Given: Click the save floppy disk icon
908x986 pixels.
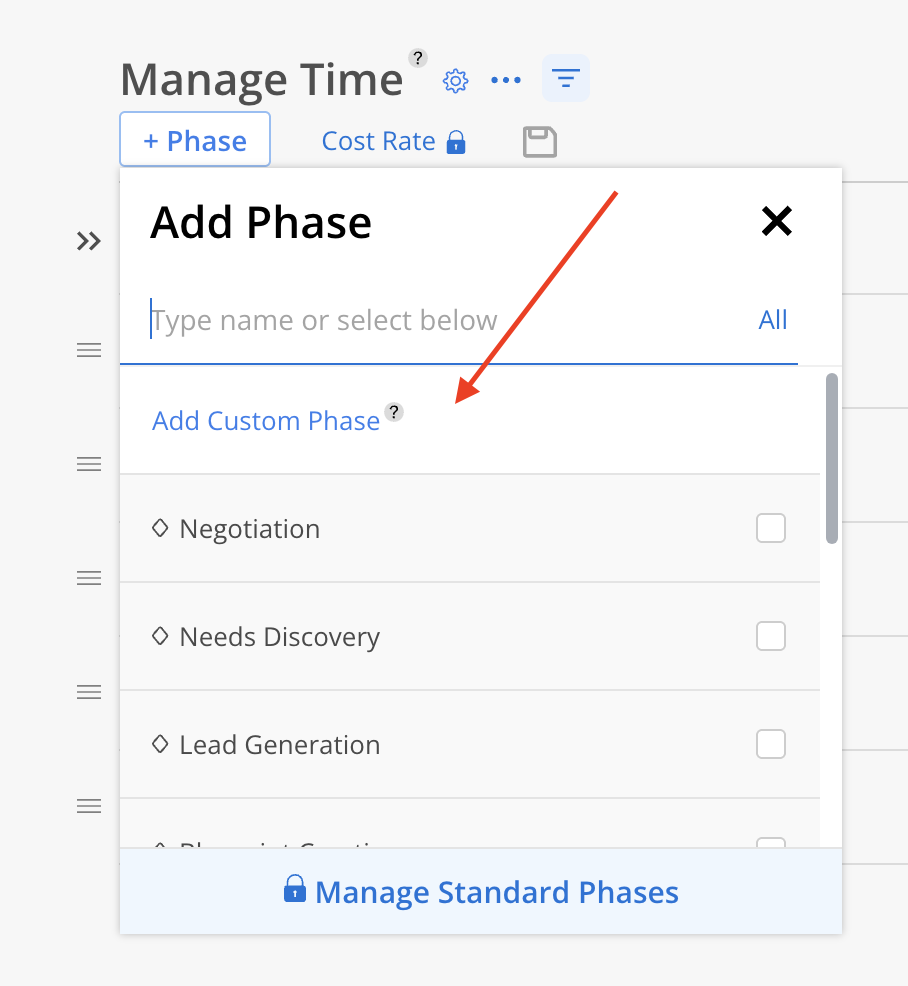Looking at the screenshot, I should coord(540,141).
